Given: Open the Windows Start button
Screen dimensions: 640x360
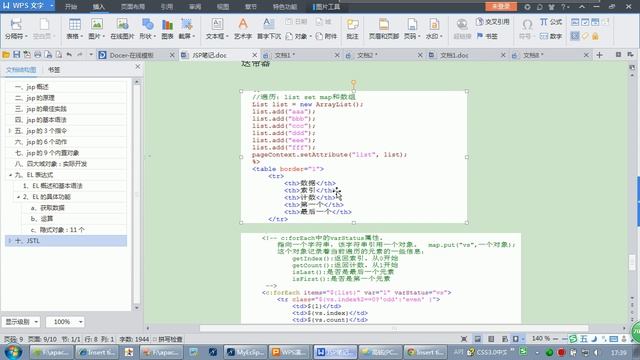Looking at the screenshot, I should point(13,352).
